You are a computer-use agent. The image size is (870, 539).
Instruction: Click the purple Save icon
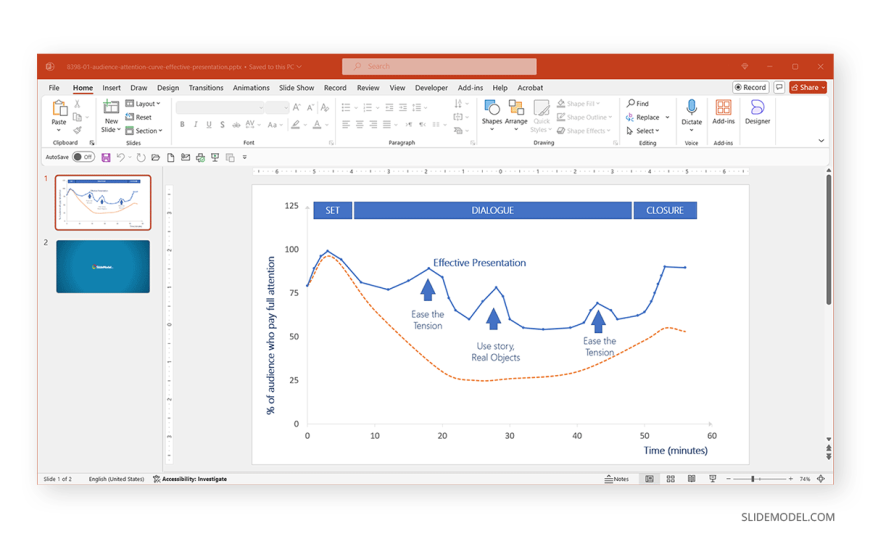105,158
